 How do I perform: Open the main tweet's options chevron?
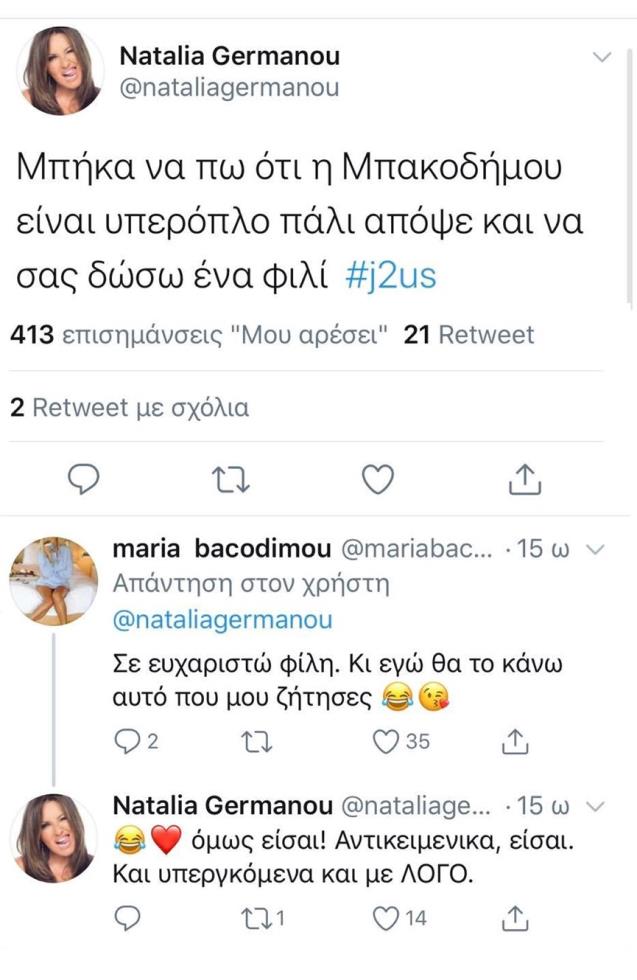click(x=602, y=57)
